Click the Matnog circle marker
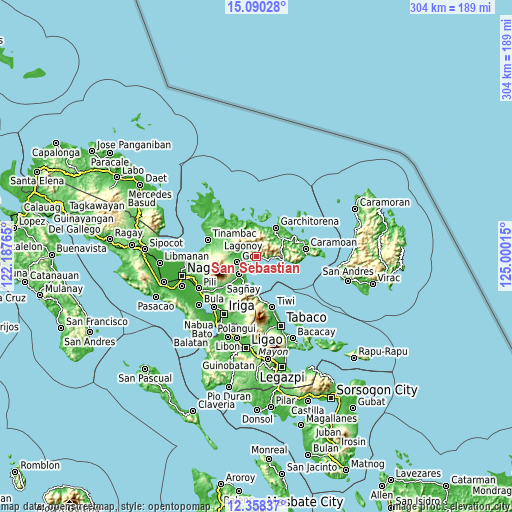The height and width of the screenshot is (512, 512). pyautogui.click(x=346, y=470)
